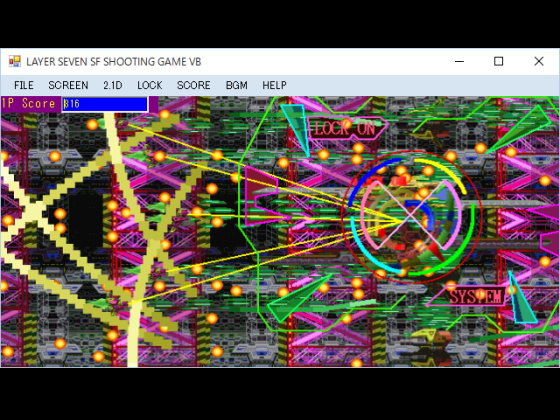This screenshot has height=420, width=560.
Task: Minimize the game window
Action: coord(459,61)
